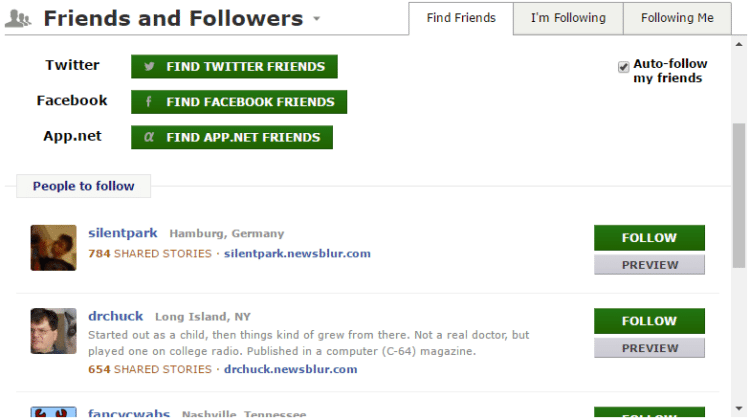Open drchuck's profile avatar
Viewport: 750px width, 420px height.
coord(54,331)
